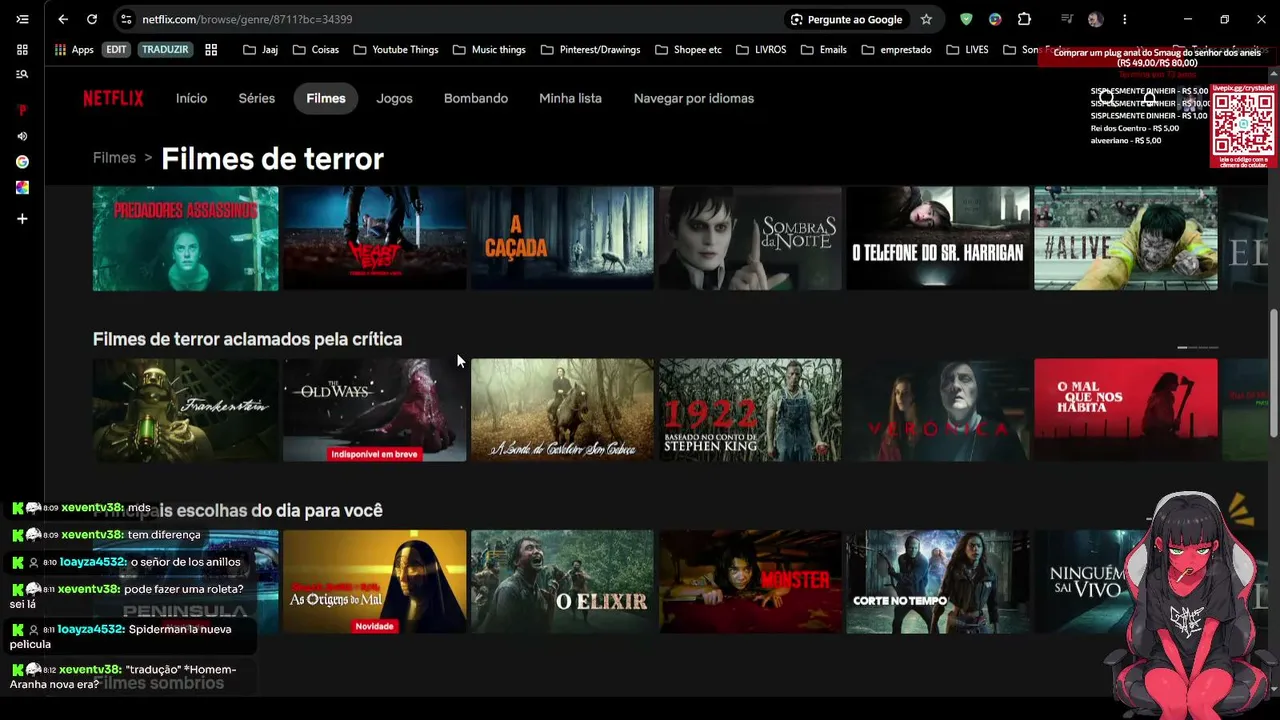Open the Séries section
1280x720 pixels.
[257, 98]
